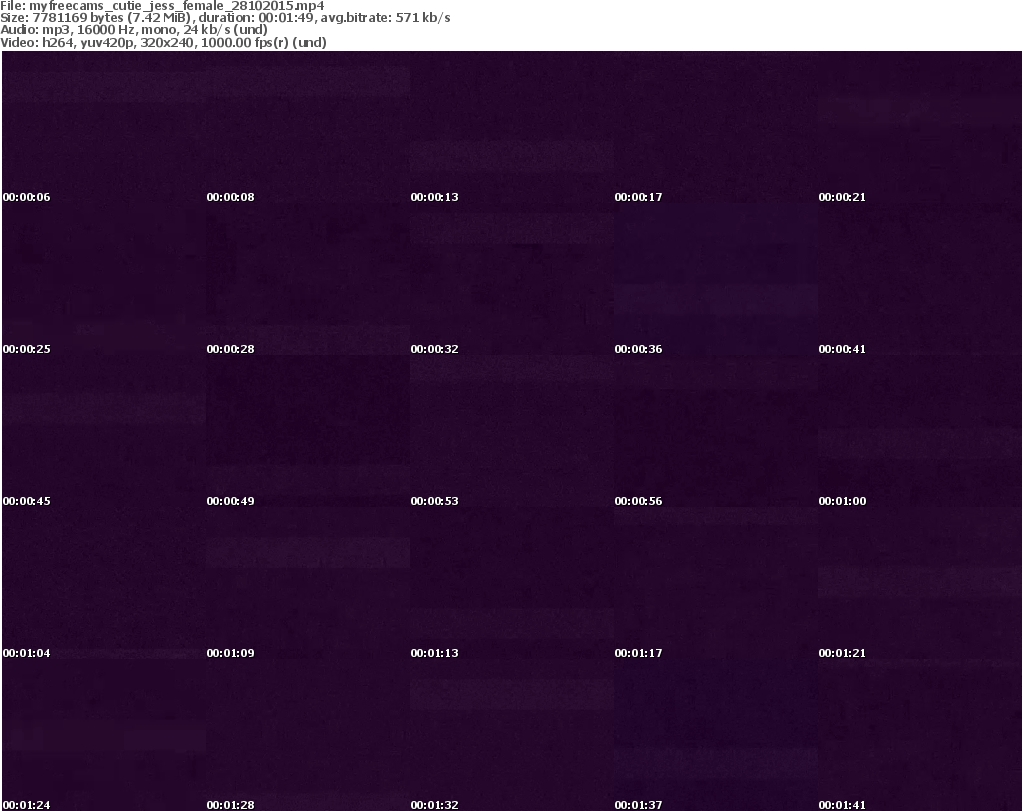
Task: Select the thumbnail frame at 00:00:28
Action: pyautogui.click(x=308, y=279)
